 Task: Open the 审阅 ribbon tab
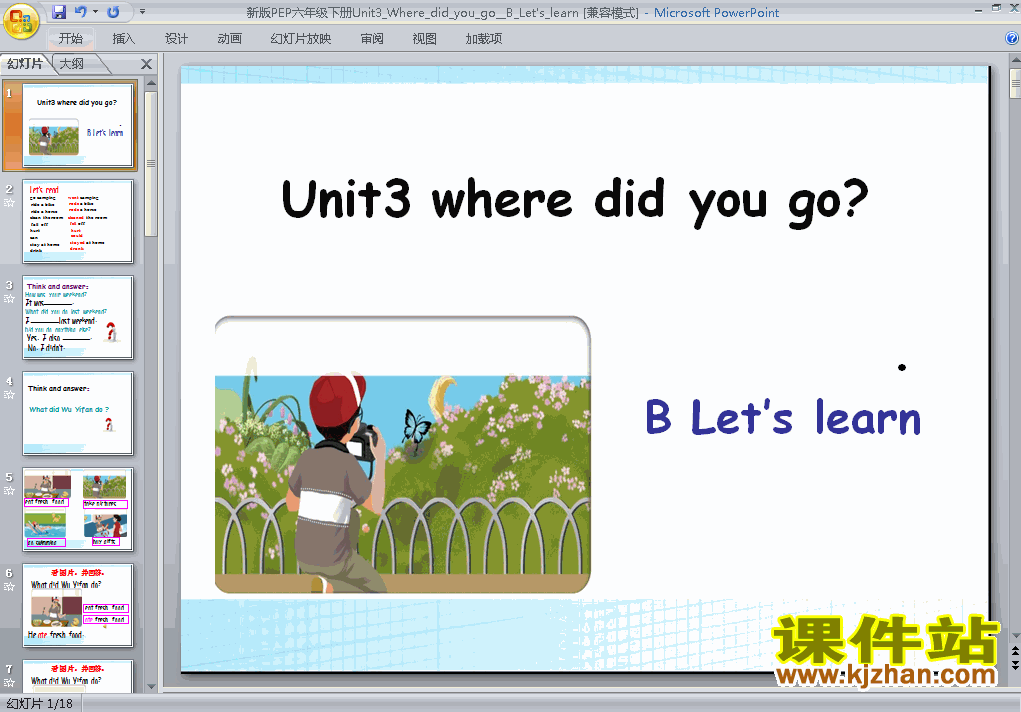pos(372,38)
